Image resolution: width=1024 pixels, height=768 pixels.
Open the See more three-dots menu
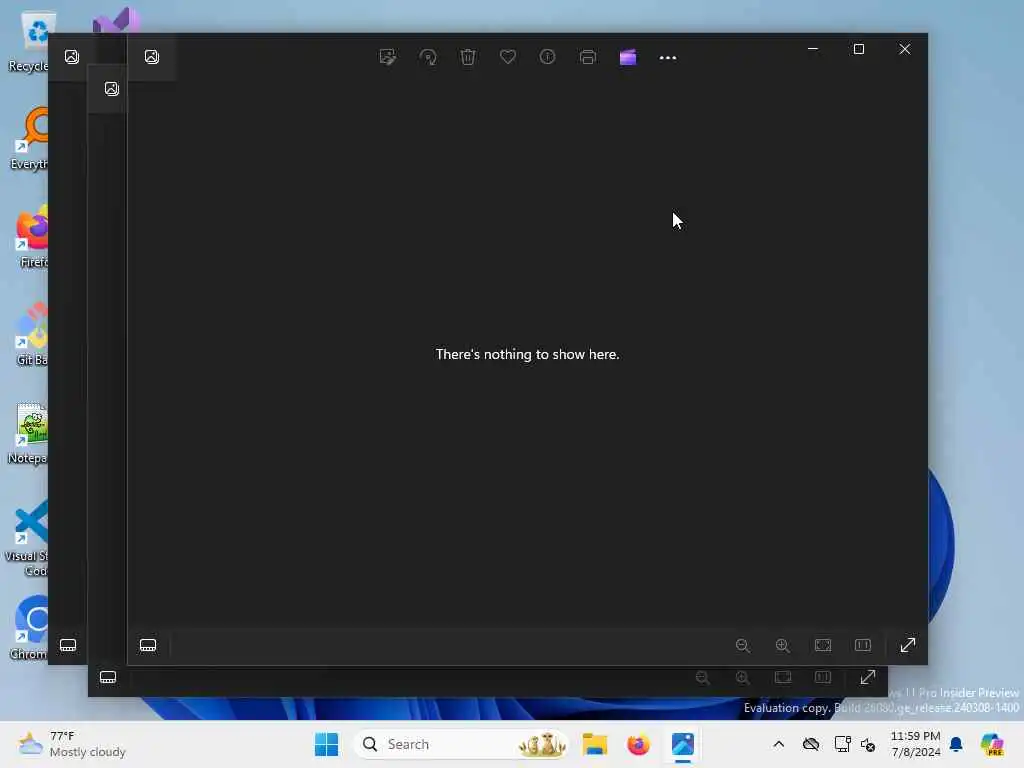click(x=667, y=57)
